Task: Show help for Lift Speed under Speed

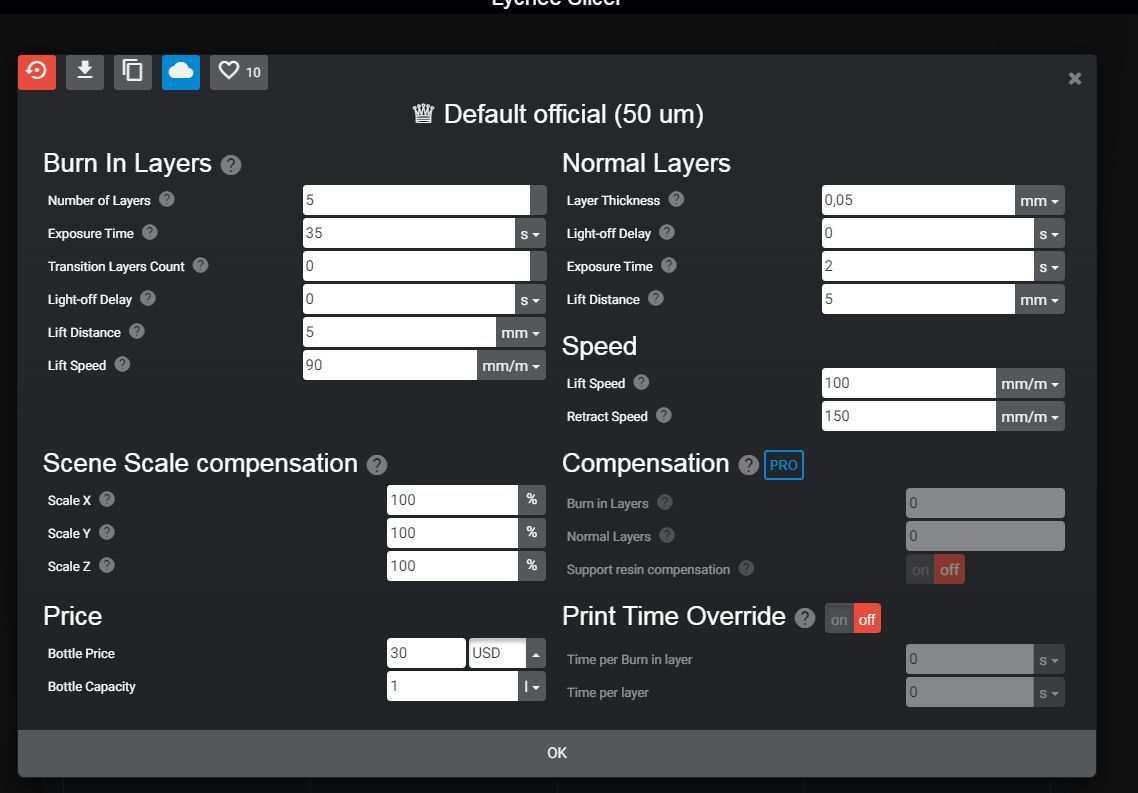Action: (x=641, y=382)
